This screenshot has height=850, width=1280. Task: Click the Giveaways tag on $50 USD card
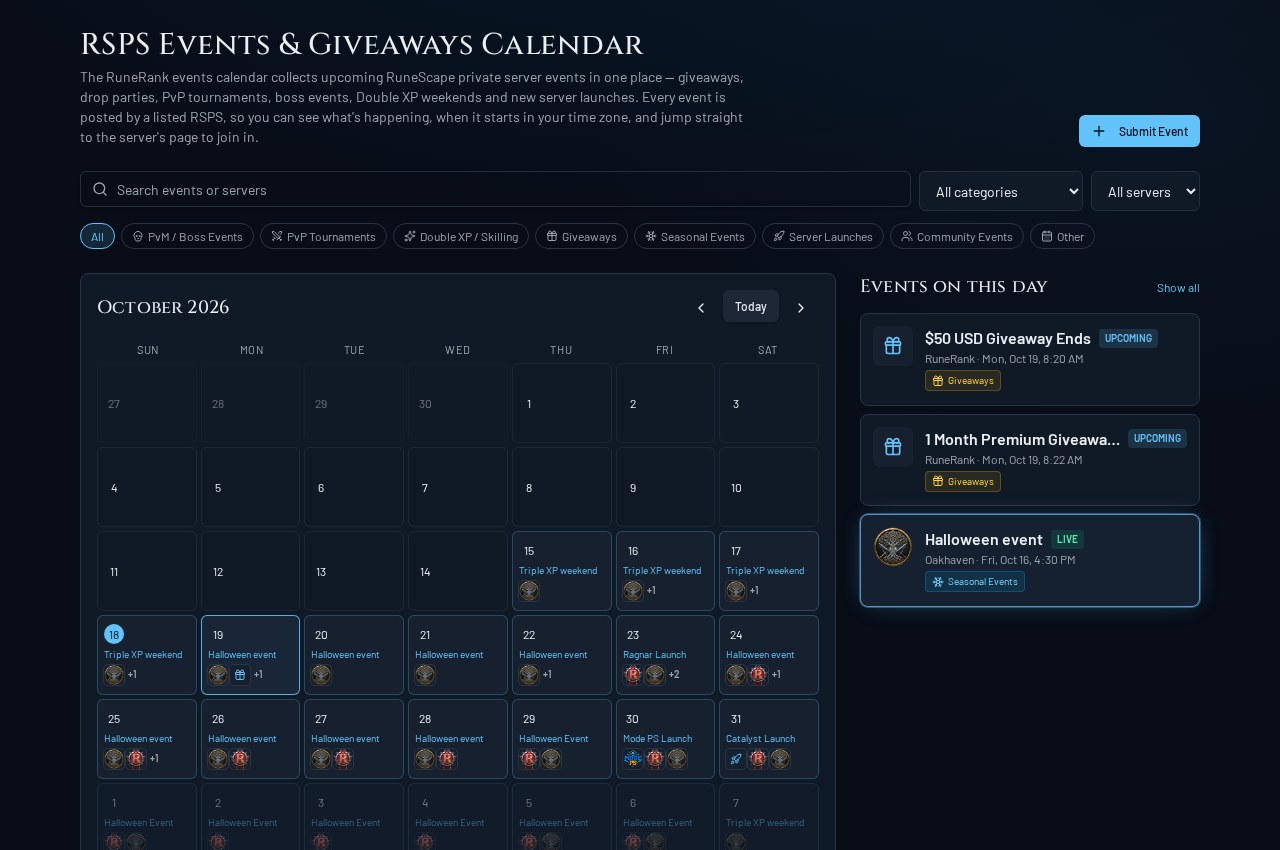coord(963,381)
